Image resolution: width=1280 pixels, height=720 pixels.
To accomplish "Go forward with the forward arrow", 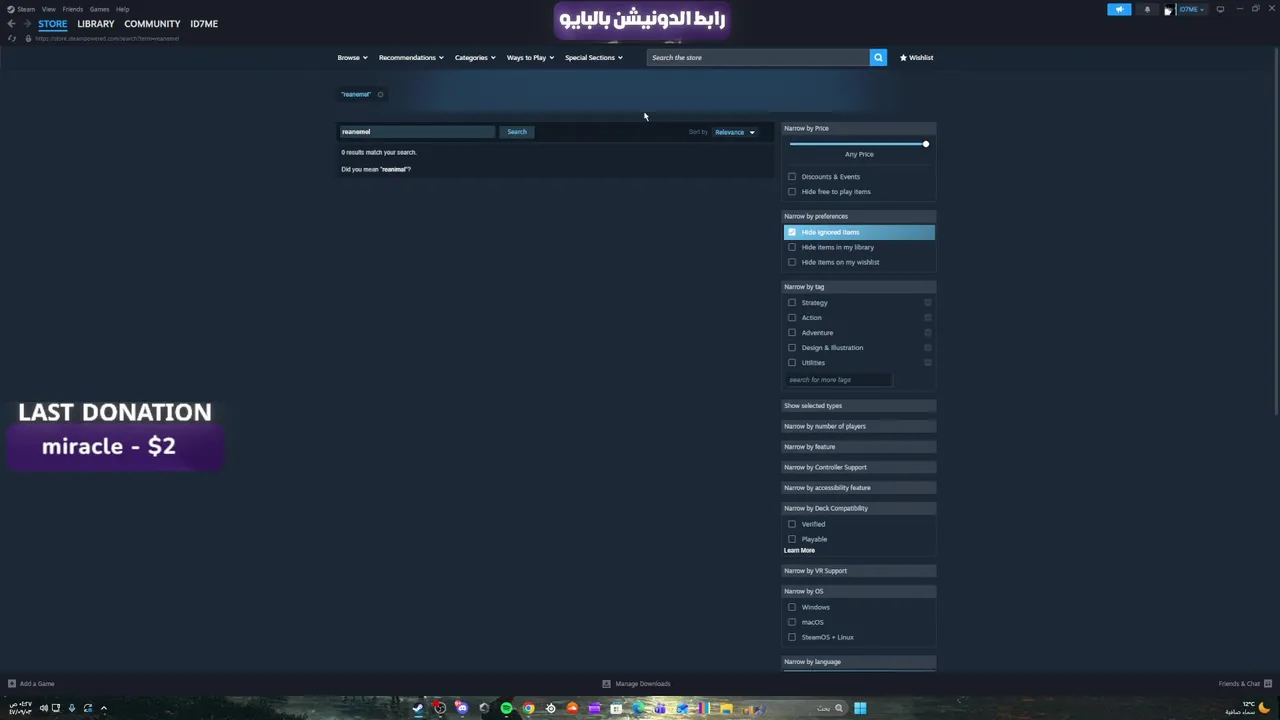I will pos(25,24).
